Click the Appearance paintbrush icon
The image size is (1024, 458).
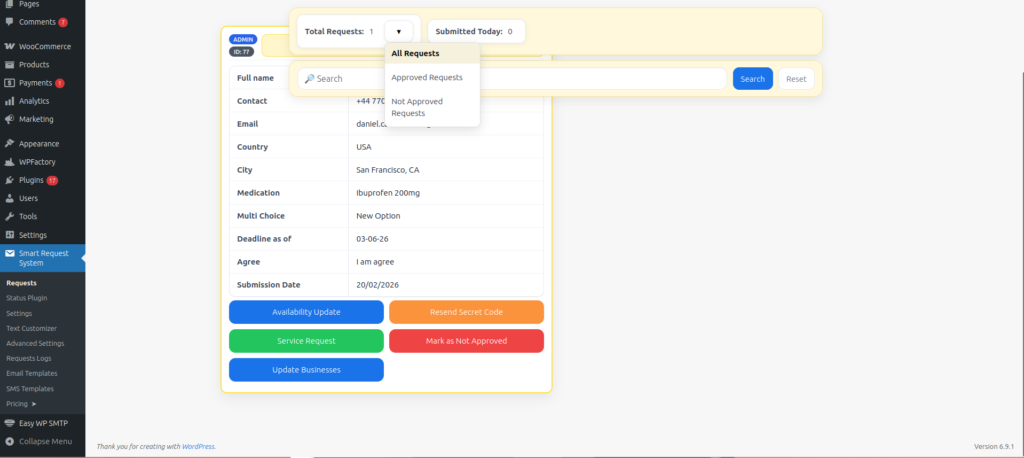click(10, 143)
